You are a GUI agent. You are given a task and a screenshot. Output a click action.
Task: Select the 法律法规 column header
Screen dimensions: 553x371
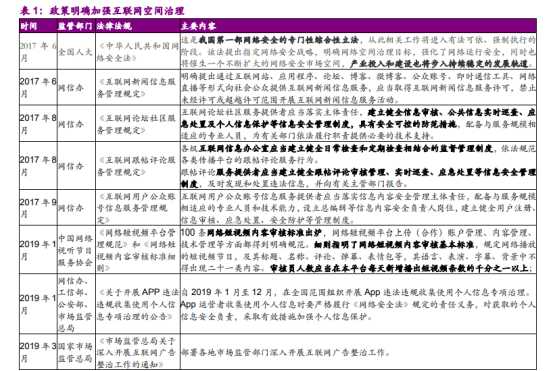[114, 26]
